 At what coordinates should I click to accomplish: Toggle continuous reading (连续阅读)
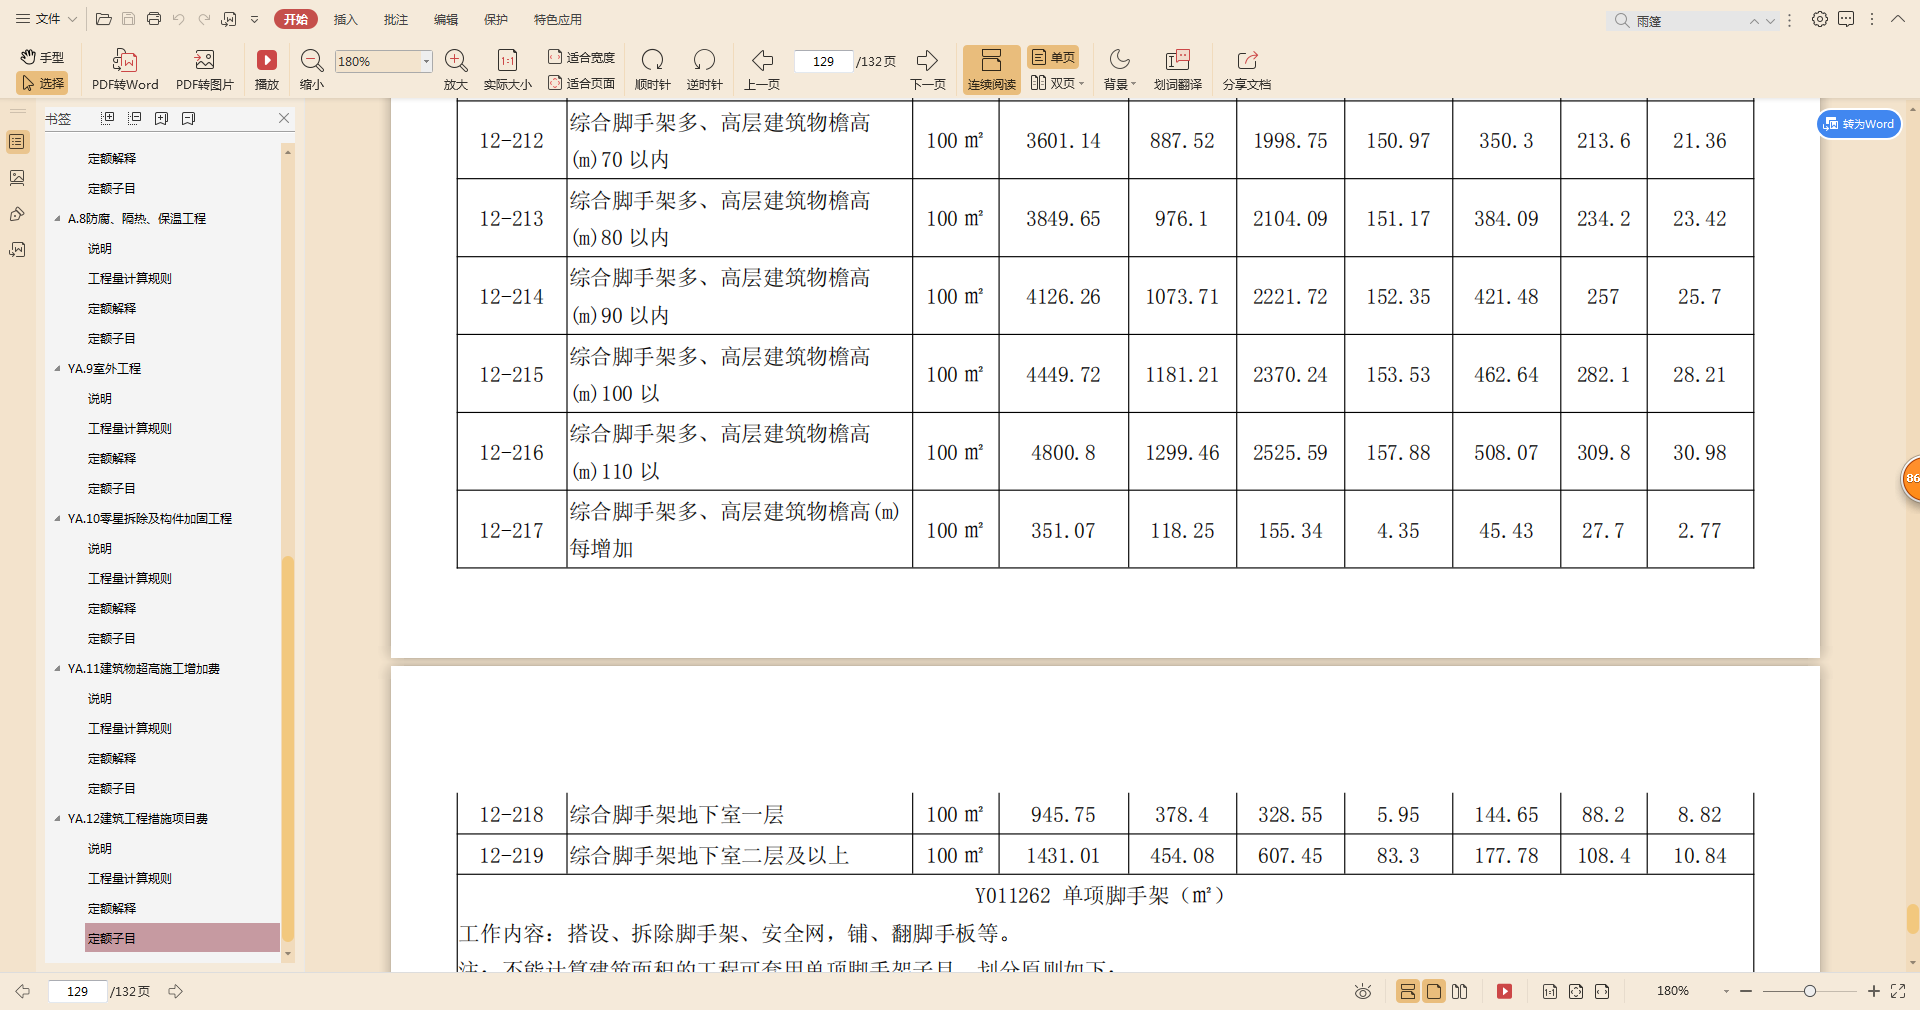click(x=991, y=69)
